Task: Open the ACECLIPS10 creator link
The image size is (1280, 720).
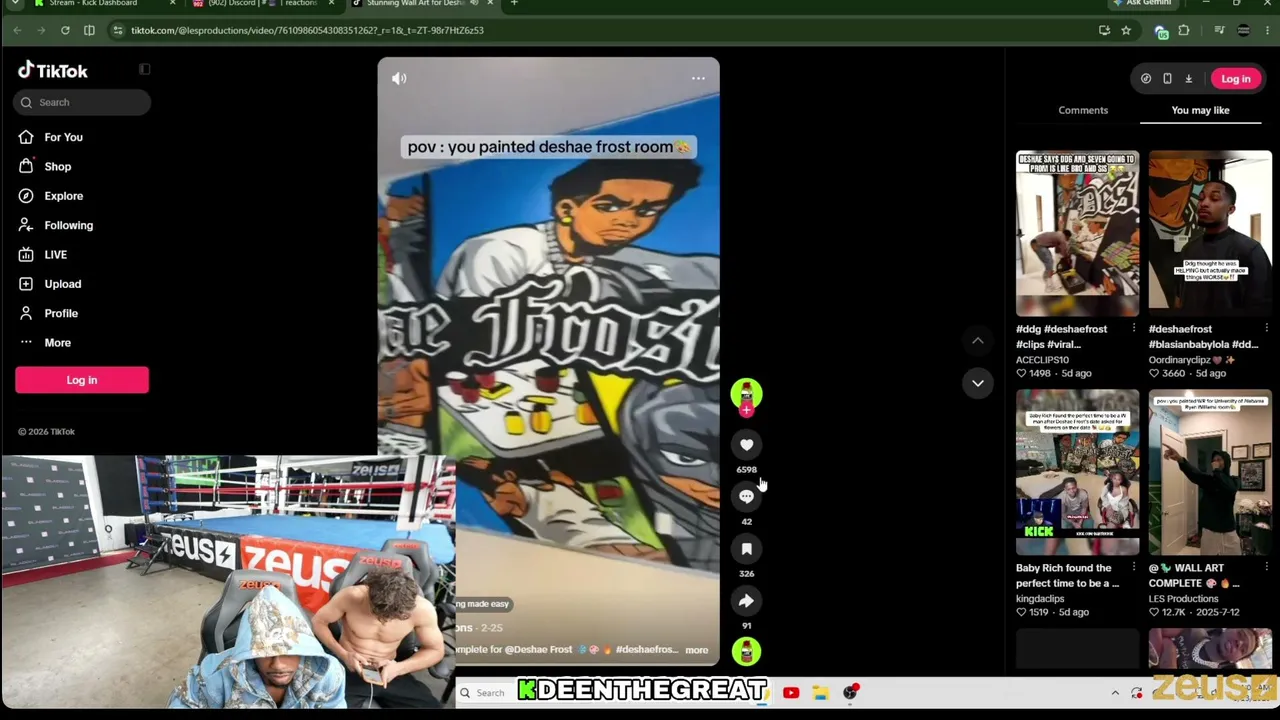Action: (x=1042, y=360)
